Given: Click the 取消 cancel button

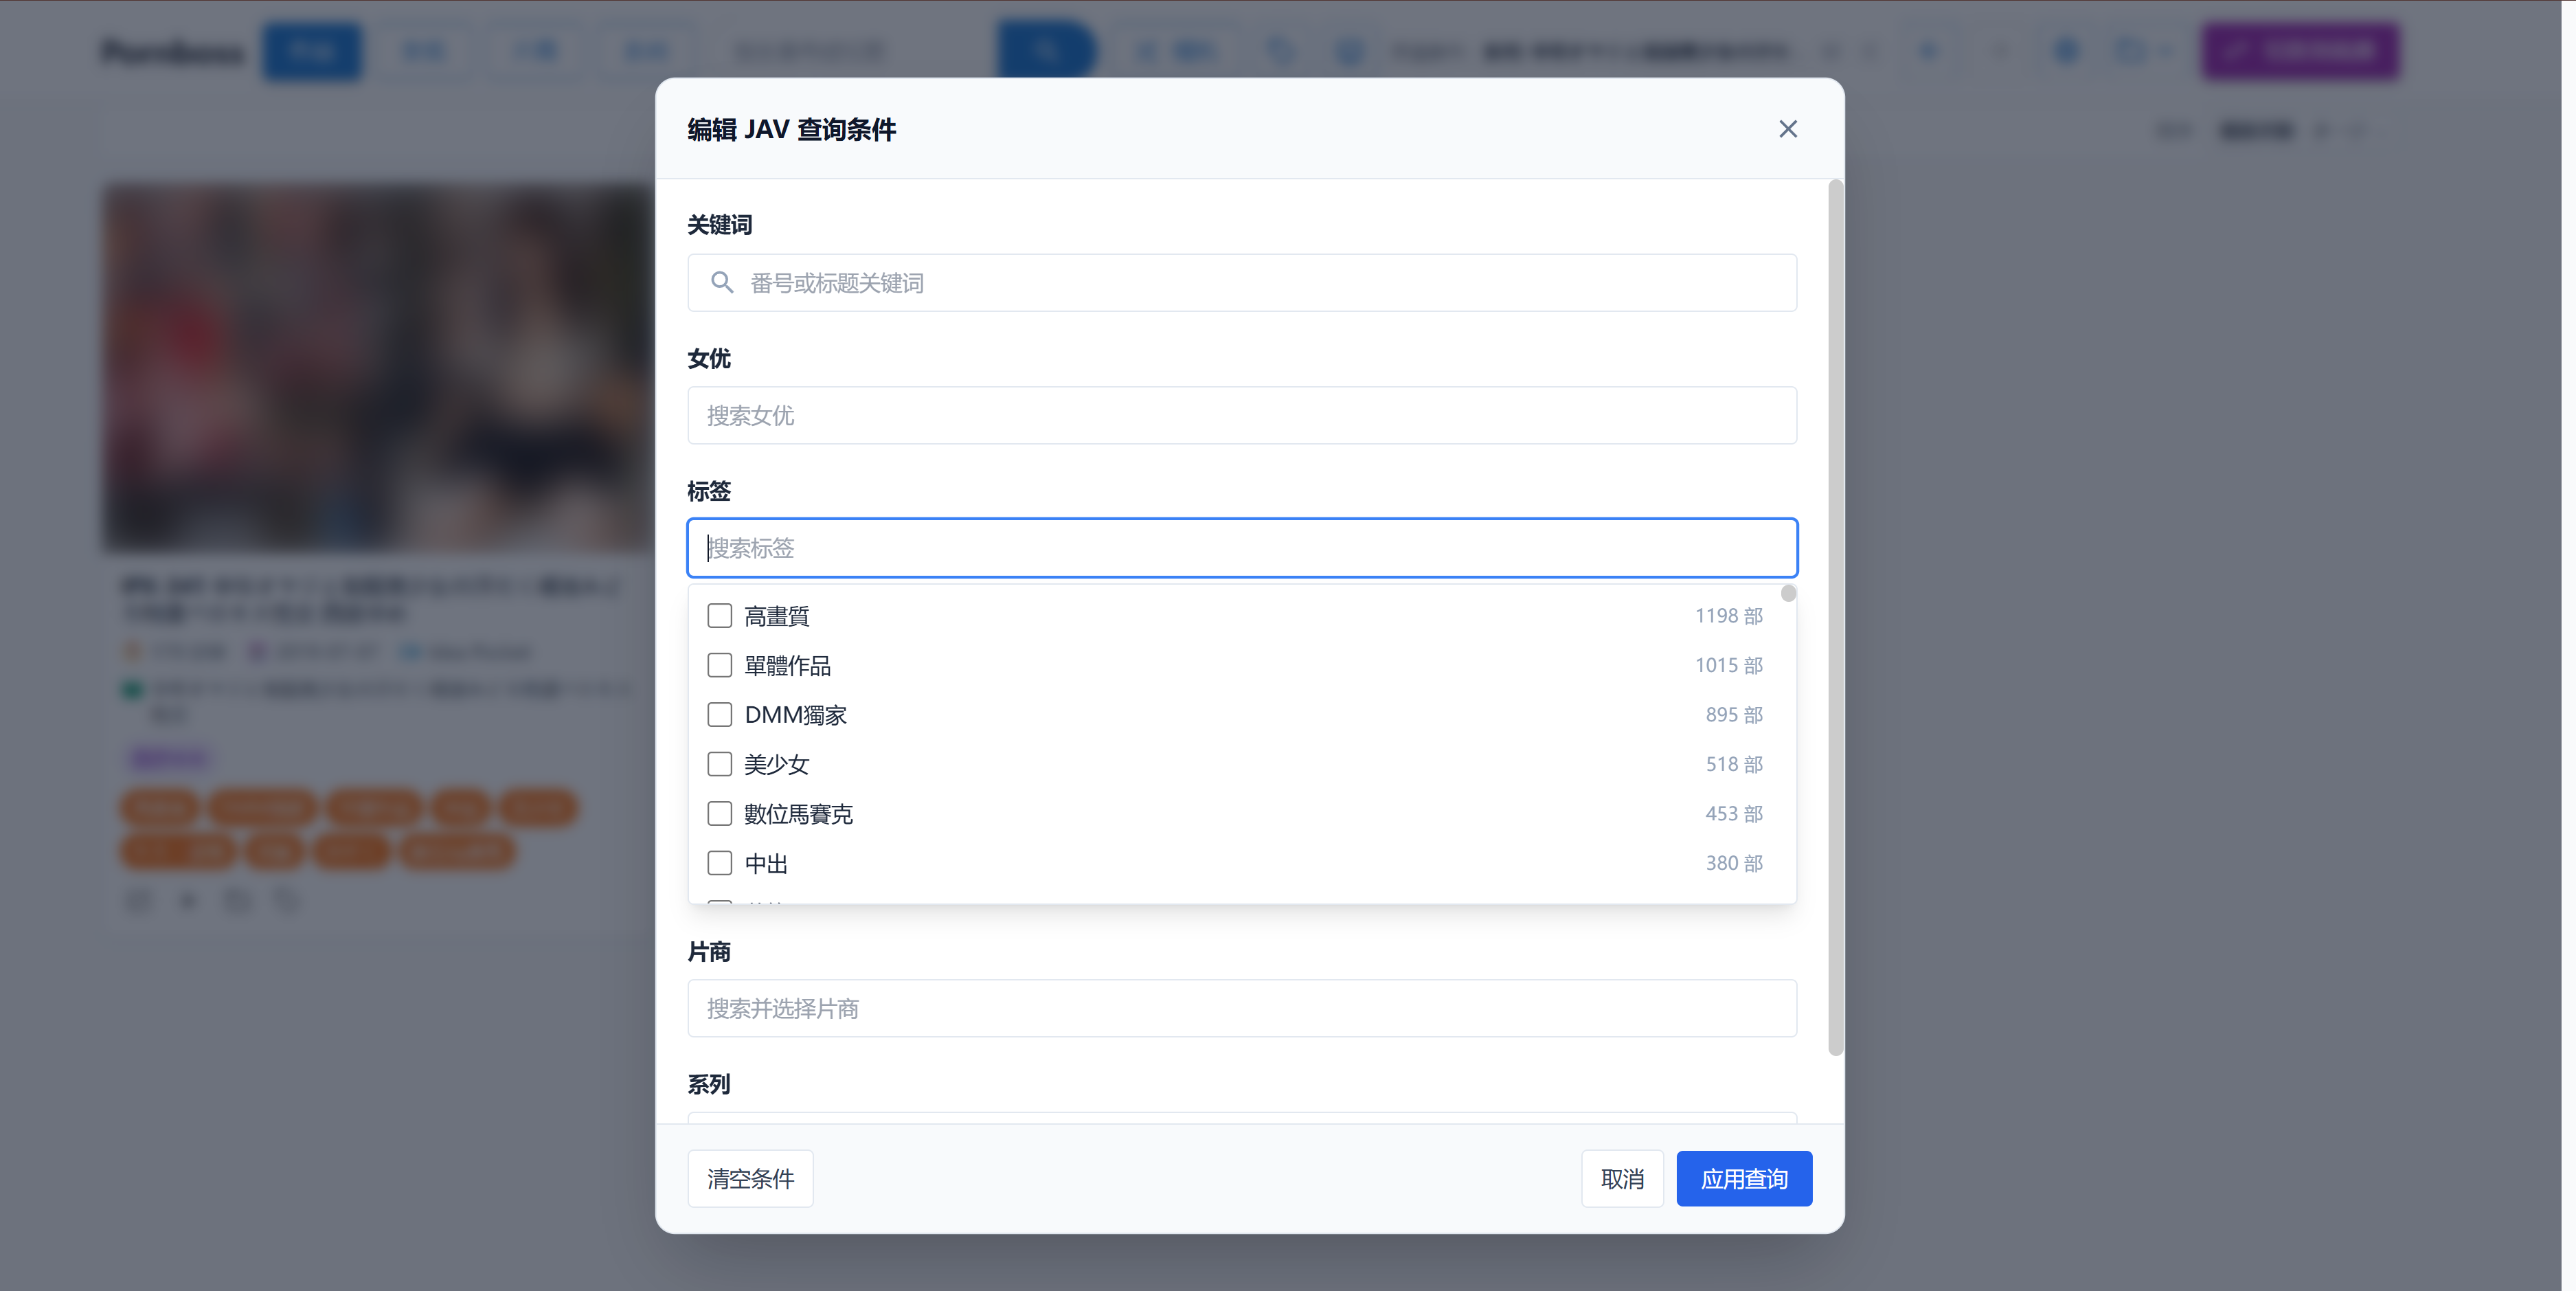Looking at the screenshot, I should 1622,1179.
